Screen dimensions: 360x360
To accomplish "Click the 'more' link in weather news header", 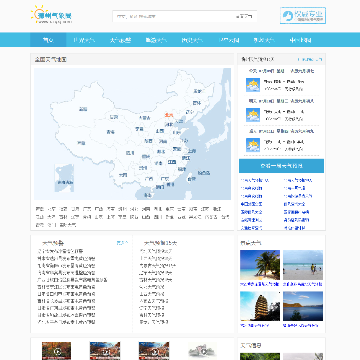I will [x=122, y=243].
